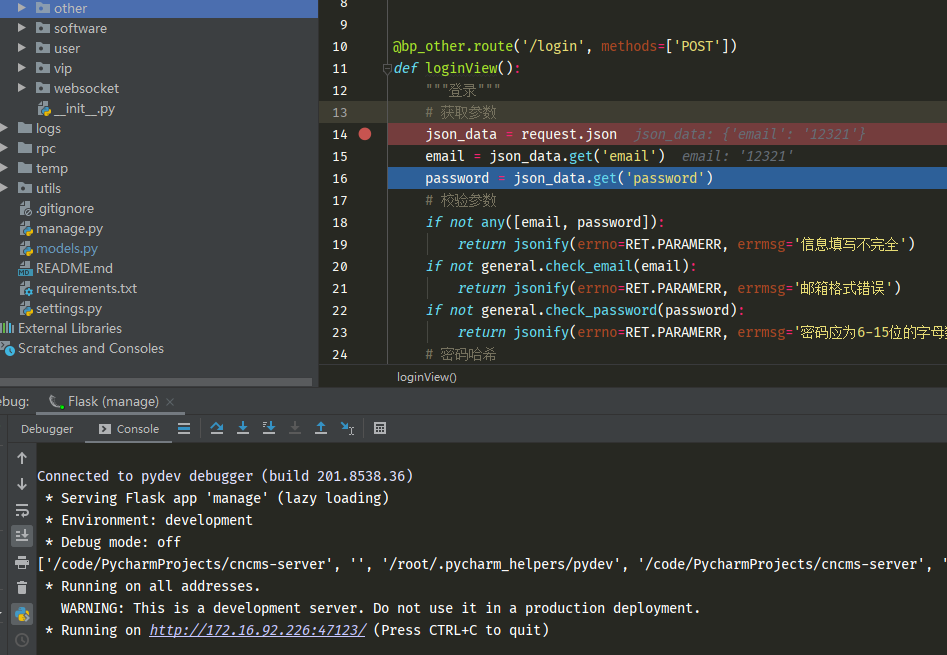Image resolution: width=947 pixels, height=655 pixels.
Task: Collapse loginView function fold marker
Action: pyautogui.click(x=387, y=69)
